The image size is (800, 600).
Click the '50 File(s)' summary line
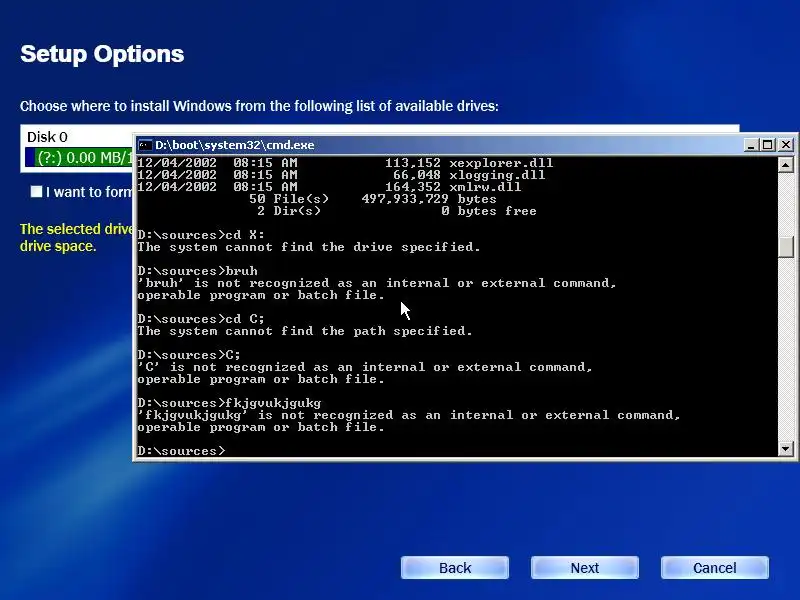coord(372,199)
